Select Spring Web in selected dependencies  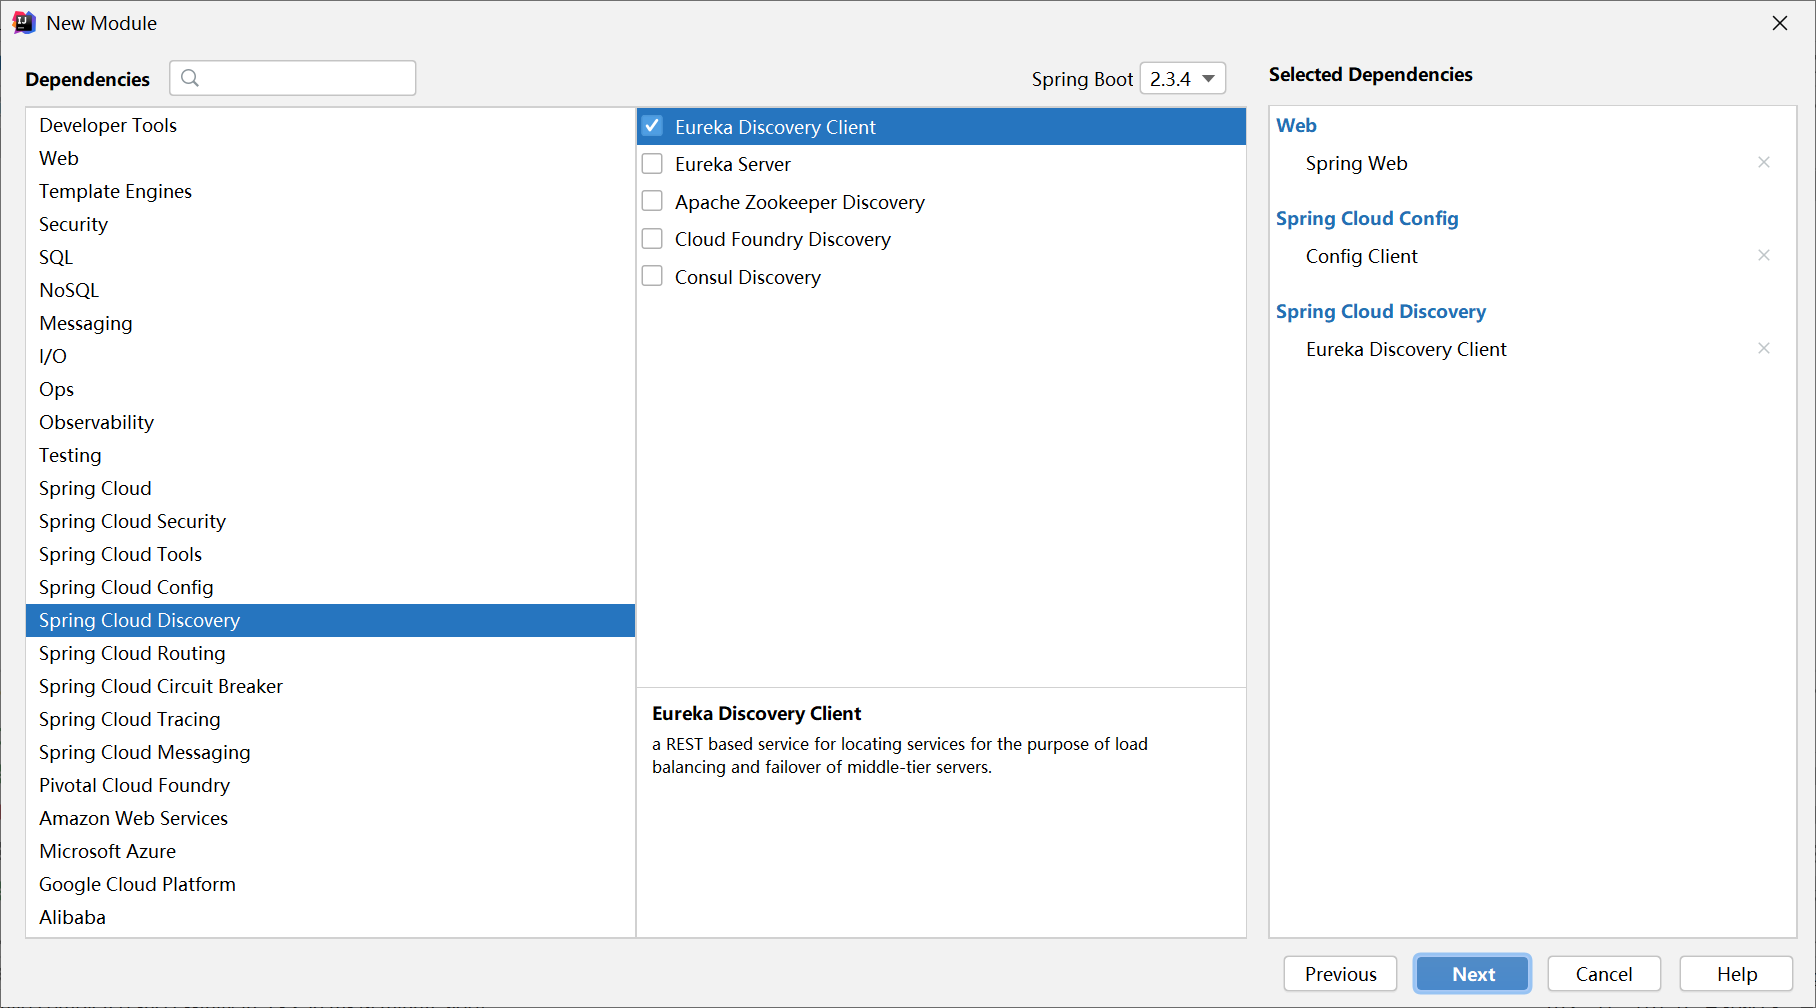tap(1356, 163)
